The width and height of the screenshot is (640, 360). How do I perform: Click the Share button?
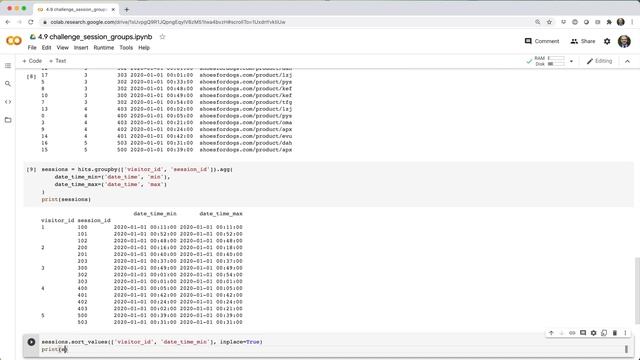[583, 41]
